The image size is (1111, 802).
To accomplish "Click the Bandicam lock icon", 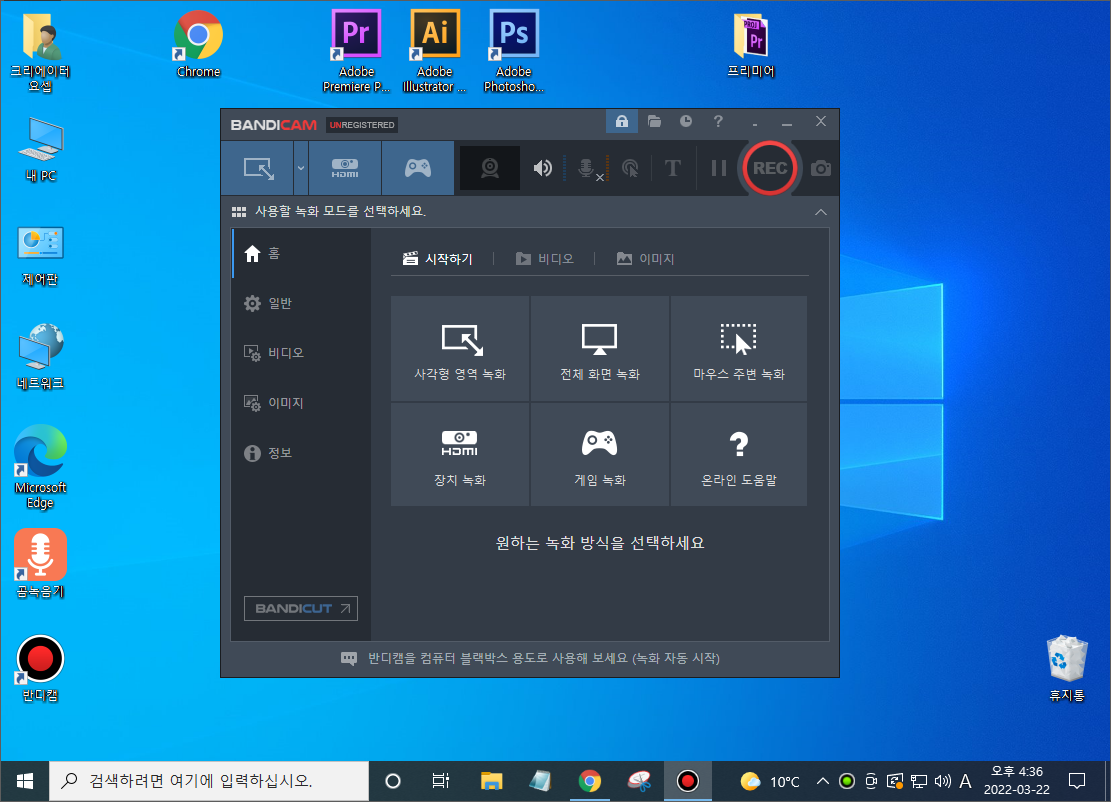I will pos(621,121).
